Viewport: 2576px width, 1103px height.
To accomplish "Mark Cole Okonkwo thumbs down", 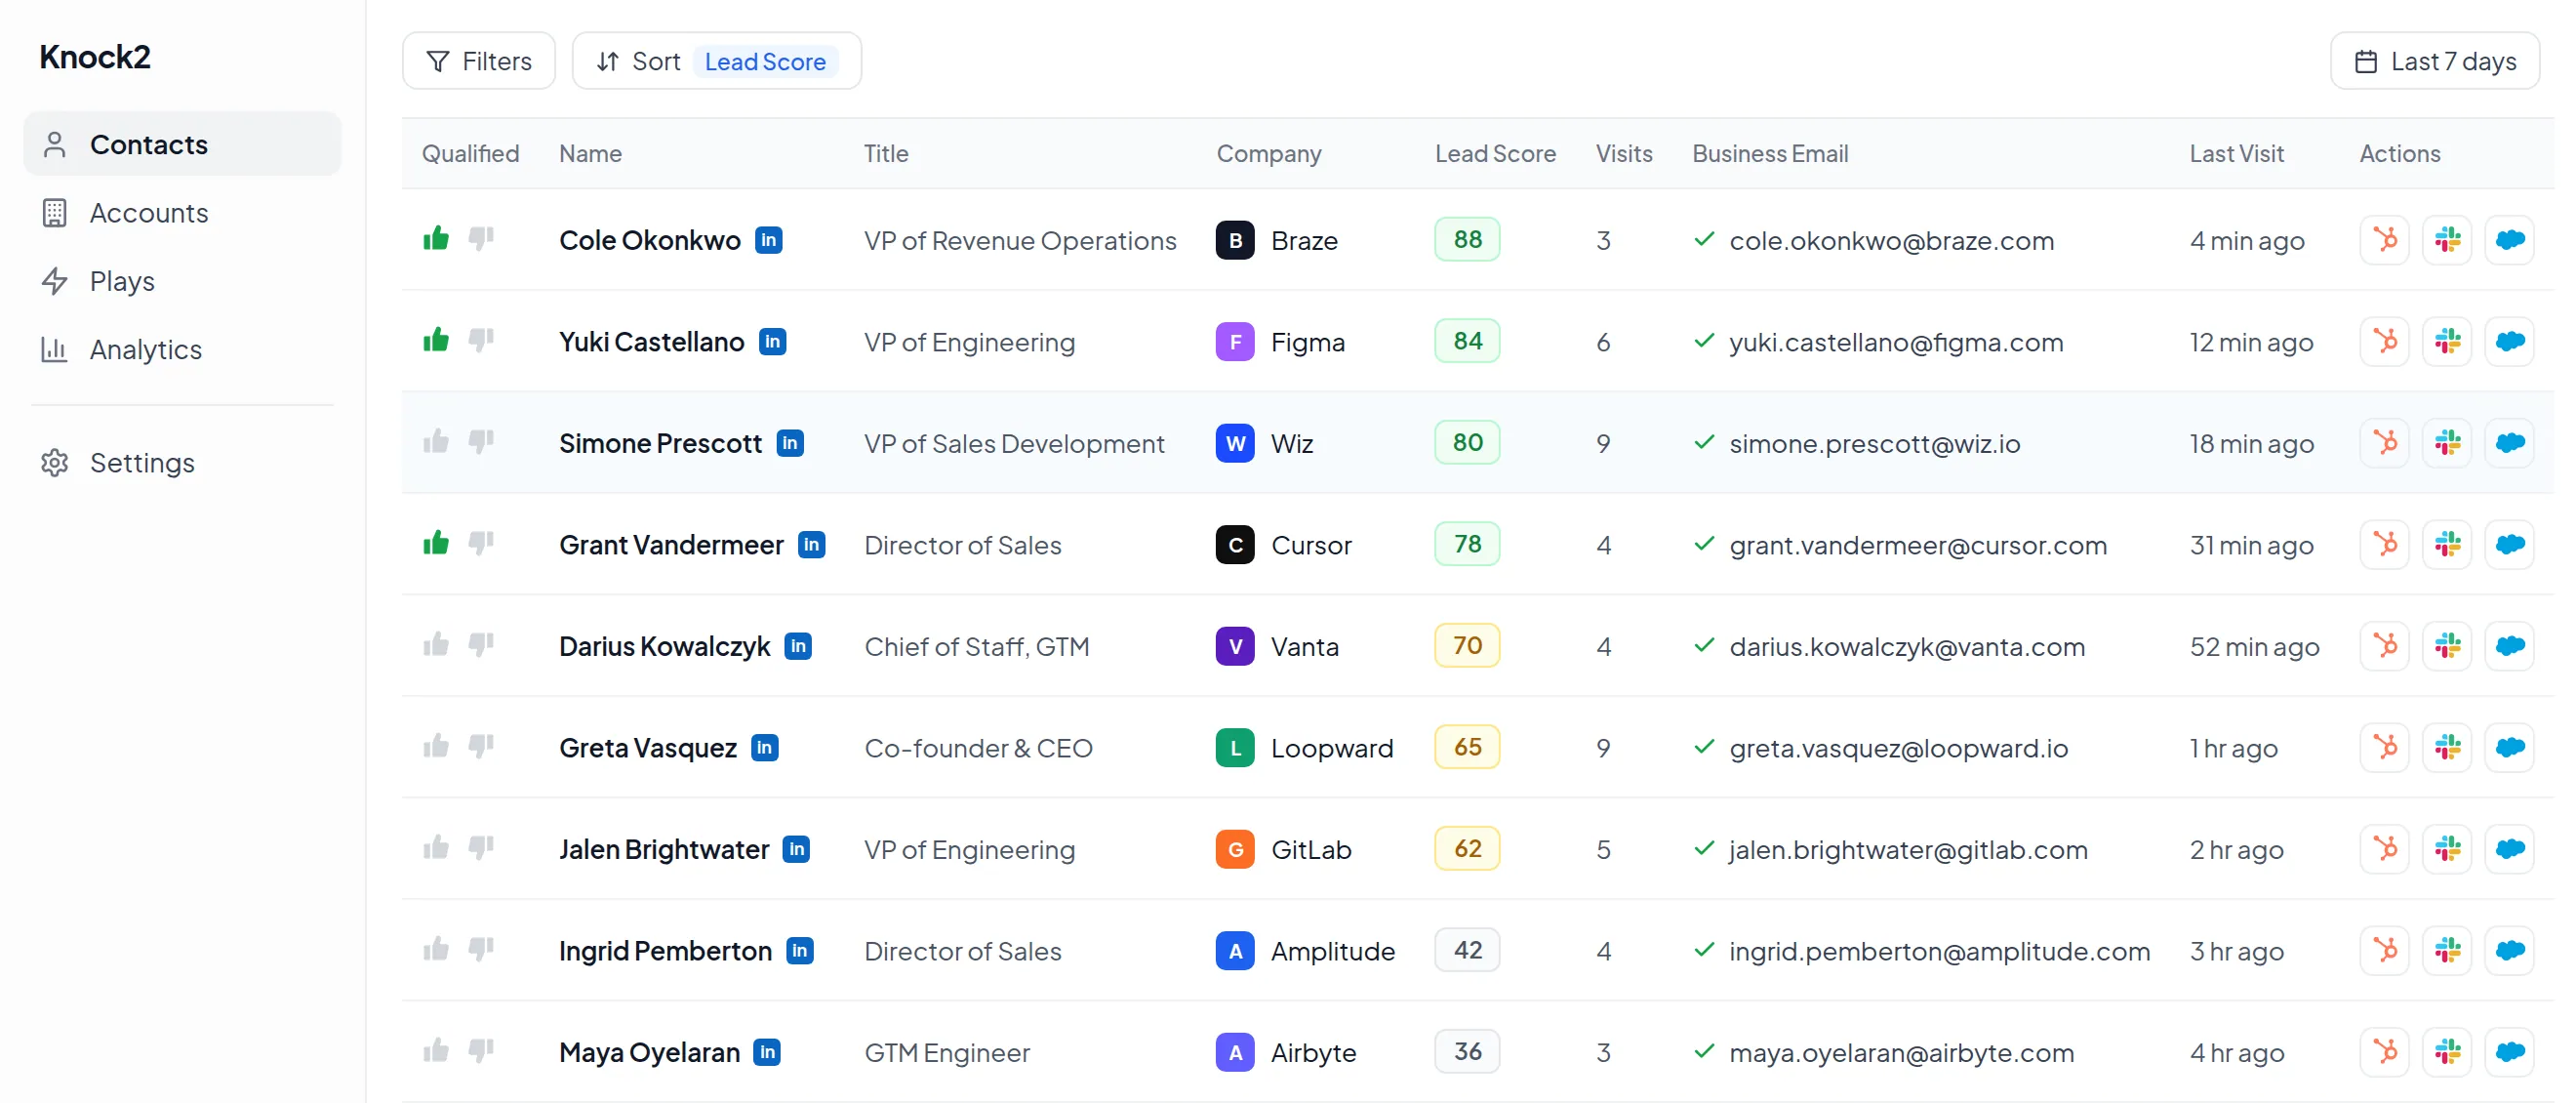I will (481, 238).
